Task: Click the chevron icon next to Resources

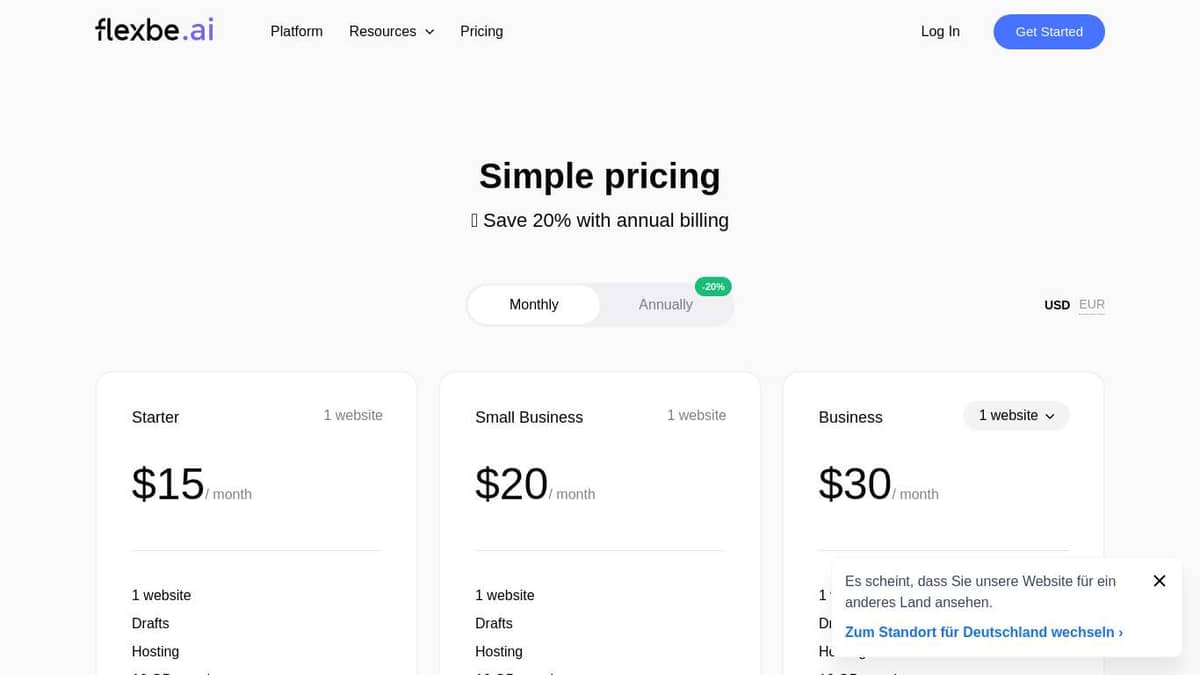Action: [430, 31]
